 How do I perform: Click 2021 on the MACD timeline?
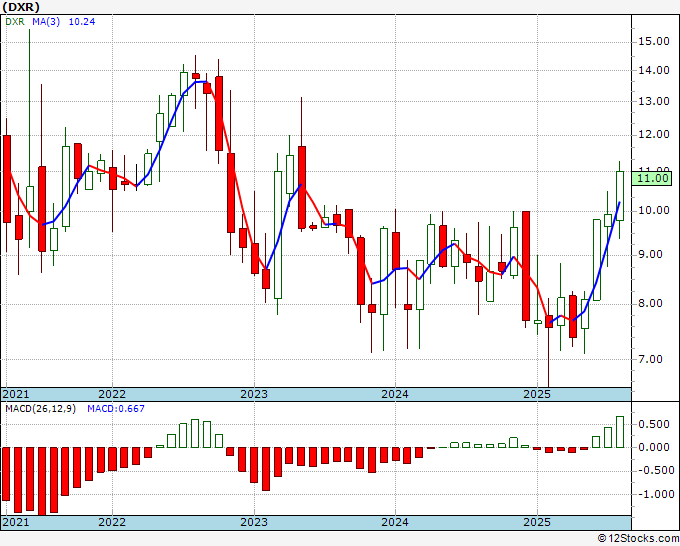[x=16, y=522]
